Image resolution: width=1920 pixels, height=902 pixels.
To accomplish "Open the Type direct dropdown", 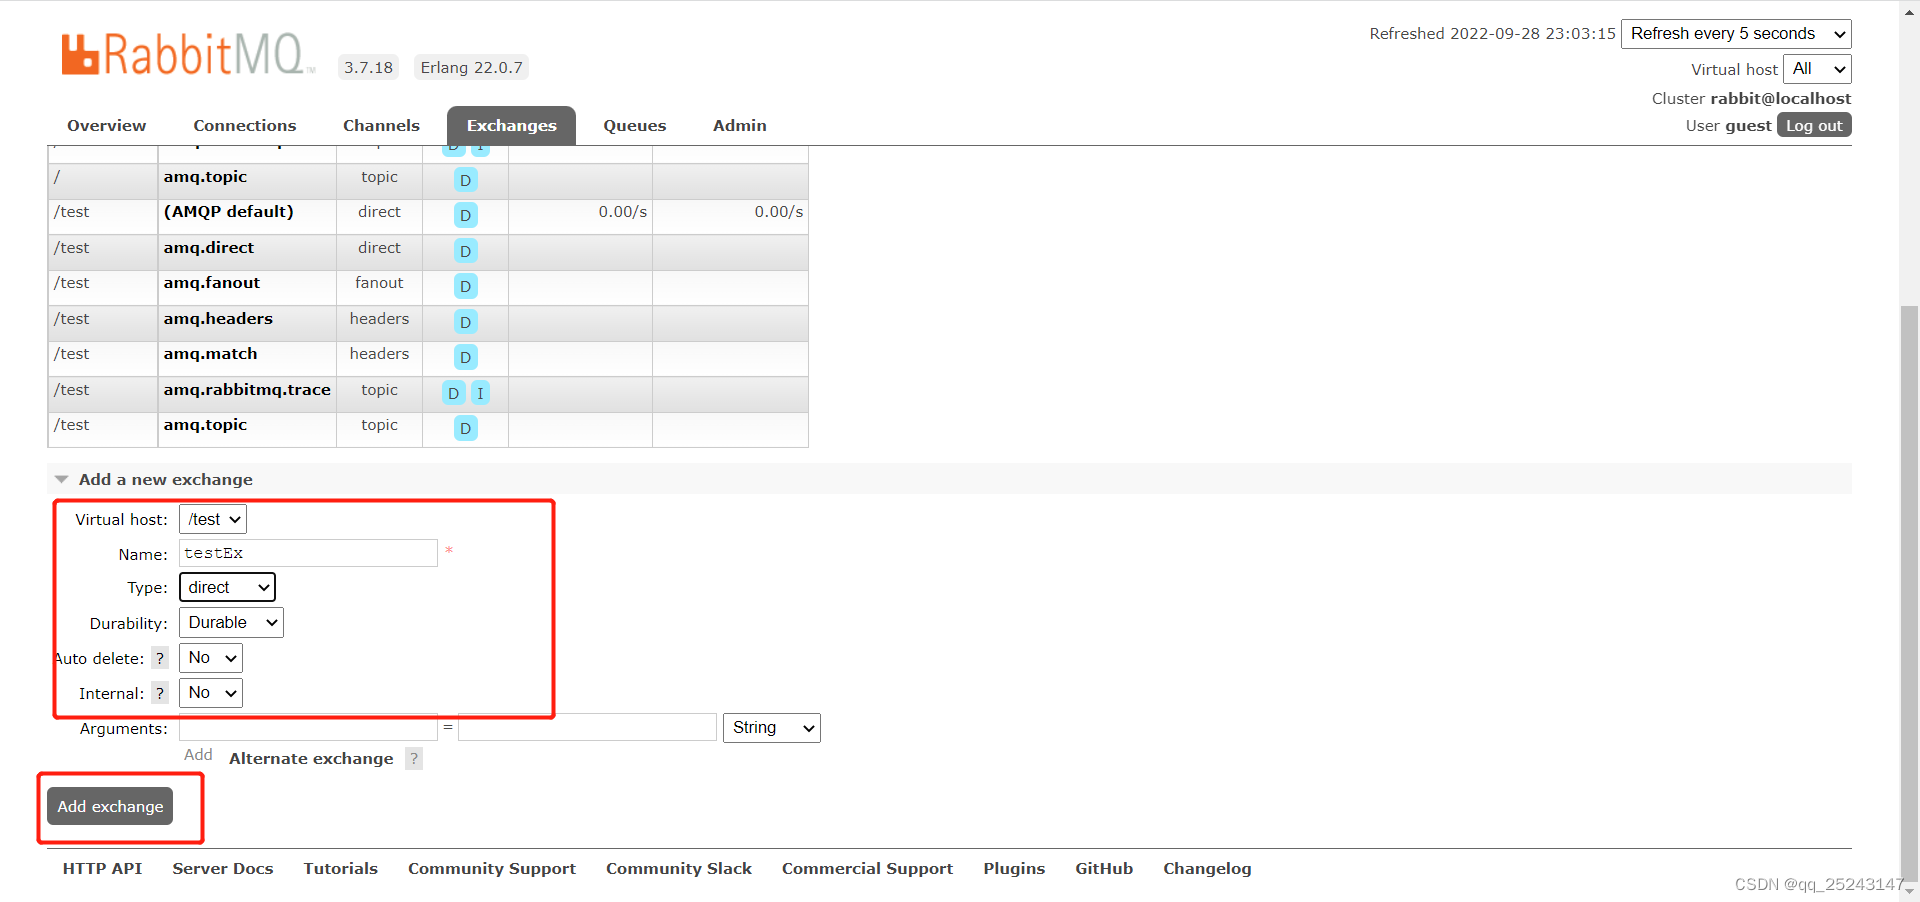I will pos(227,587).
